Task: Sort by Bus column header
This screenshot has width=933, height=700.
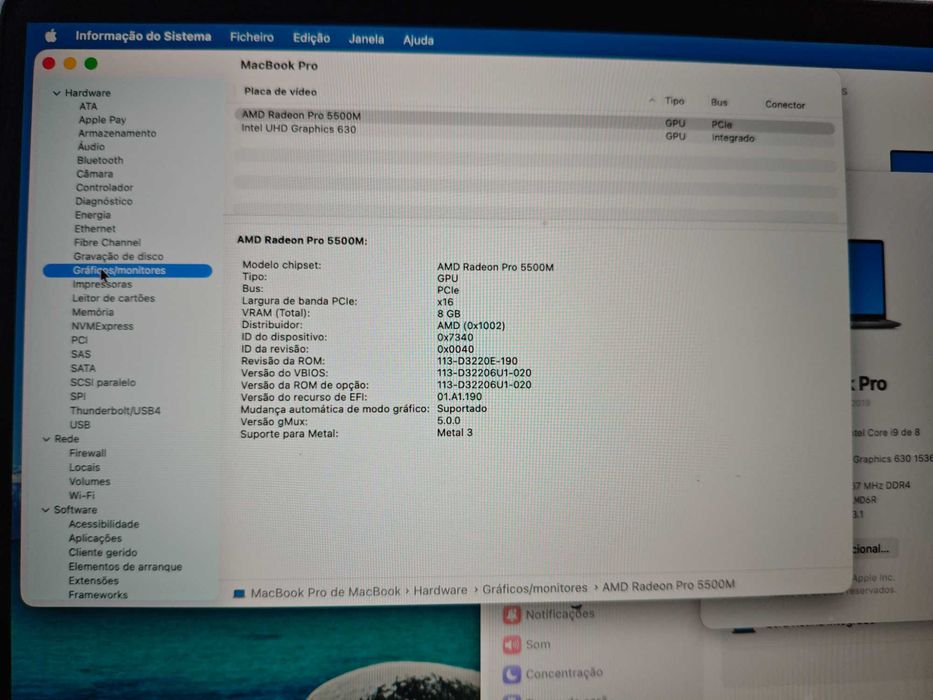Action: tap(719, 102)
